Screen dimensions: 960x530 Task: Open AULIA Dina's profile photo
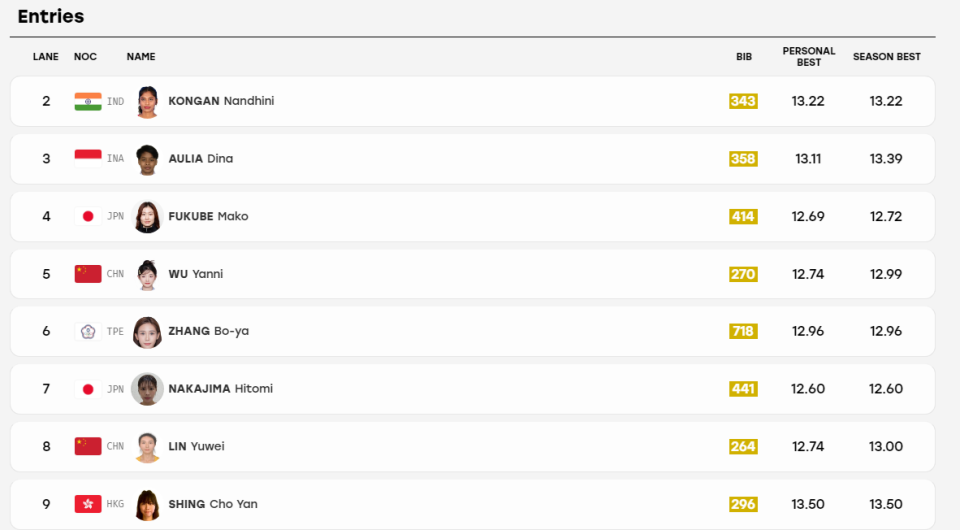click(x=147, y=159)
